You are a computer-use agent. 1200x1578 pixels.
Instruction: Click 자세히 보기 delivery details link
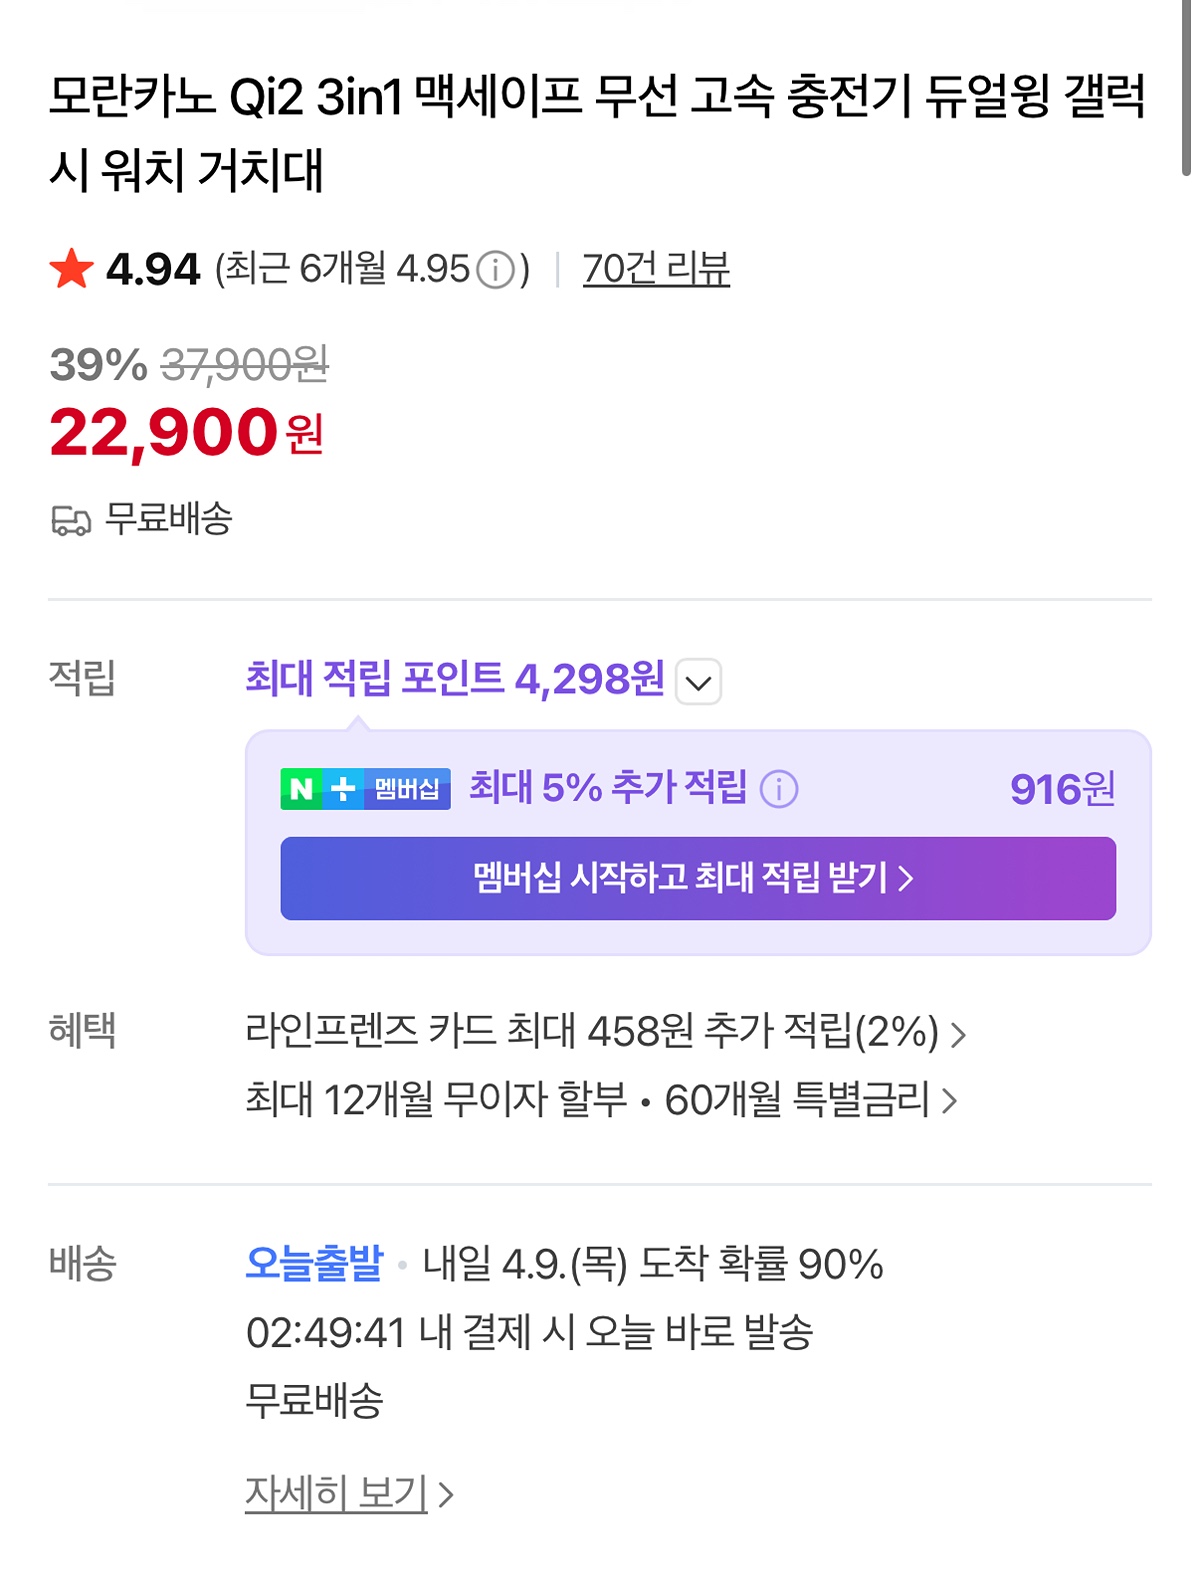(x=336, y=1493)
